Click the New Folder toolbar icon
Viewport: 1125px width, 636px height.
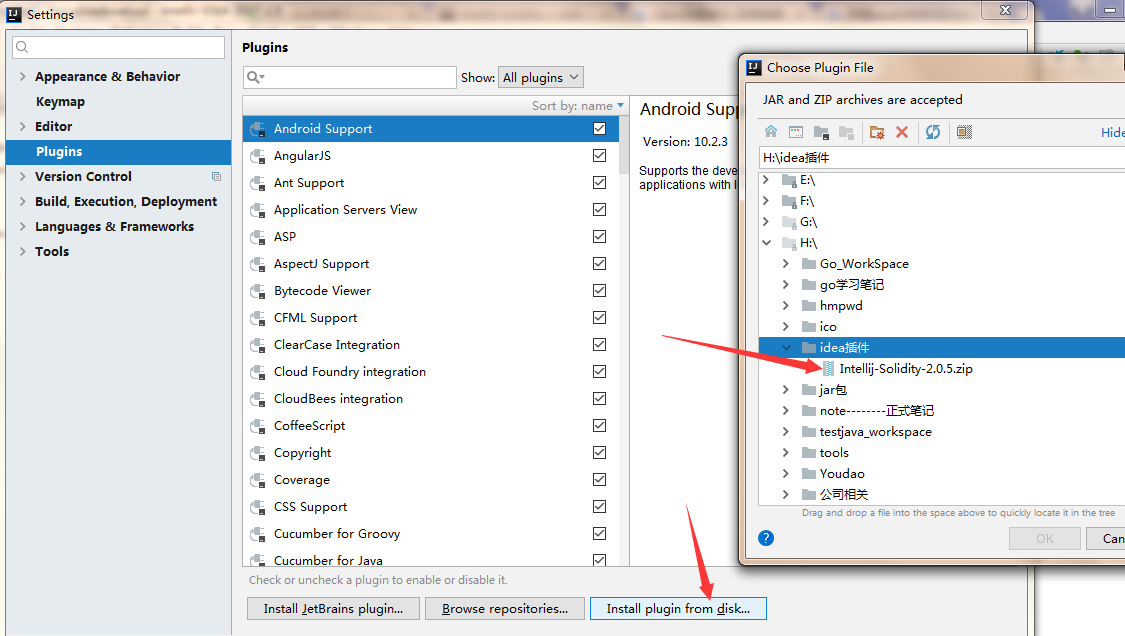877,132
